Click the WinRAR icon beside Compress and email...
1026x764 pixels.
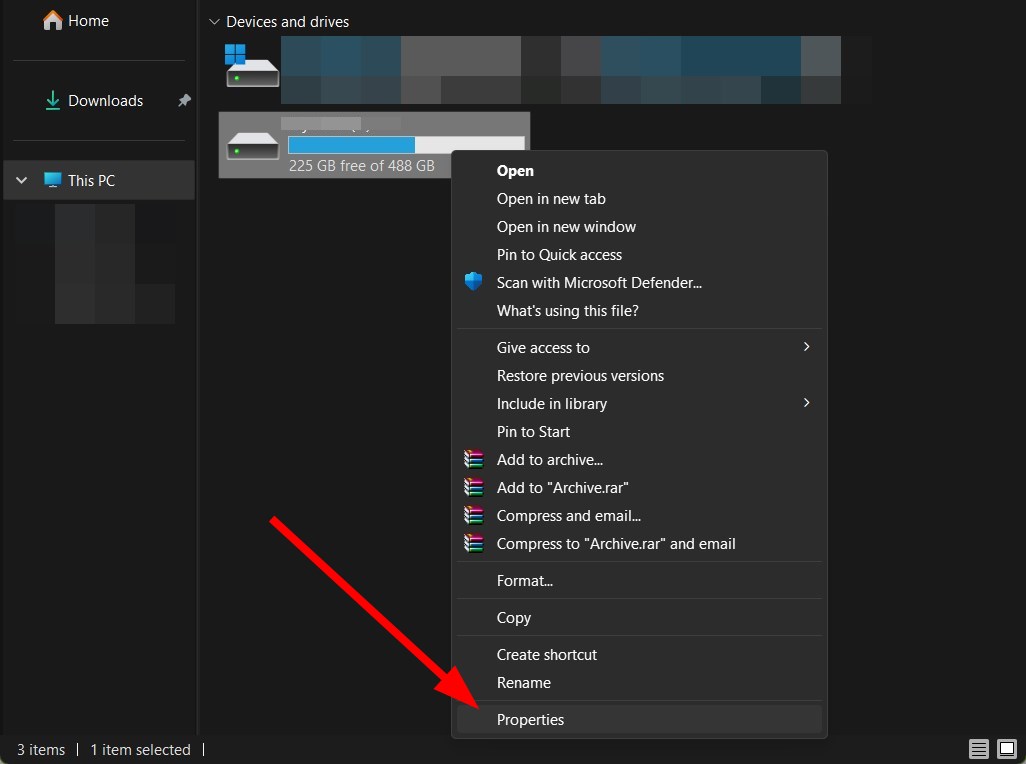[x=474, y=516]
